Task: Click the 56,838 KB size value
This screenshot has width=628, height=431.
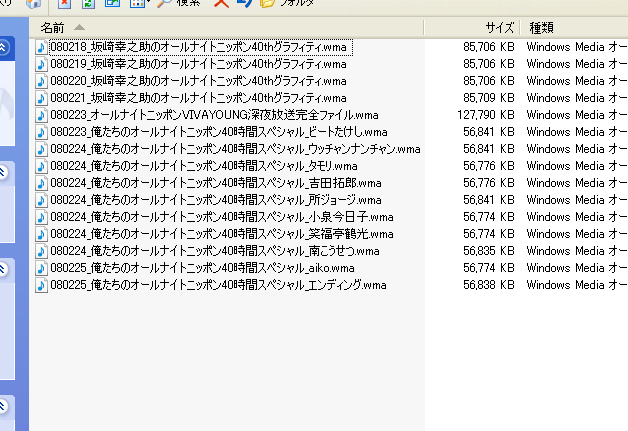Action: (489, 286)
